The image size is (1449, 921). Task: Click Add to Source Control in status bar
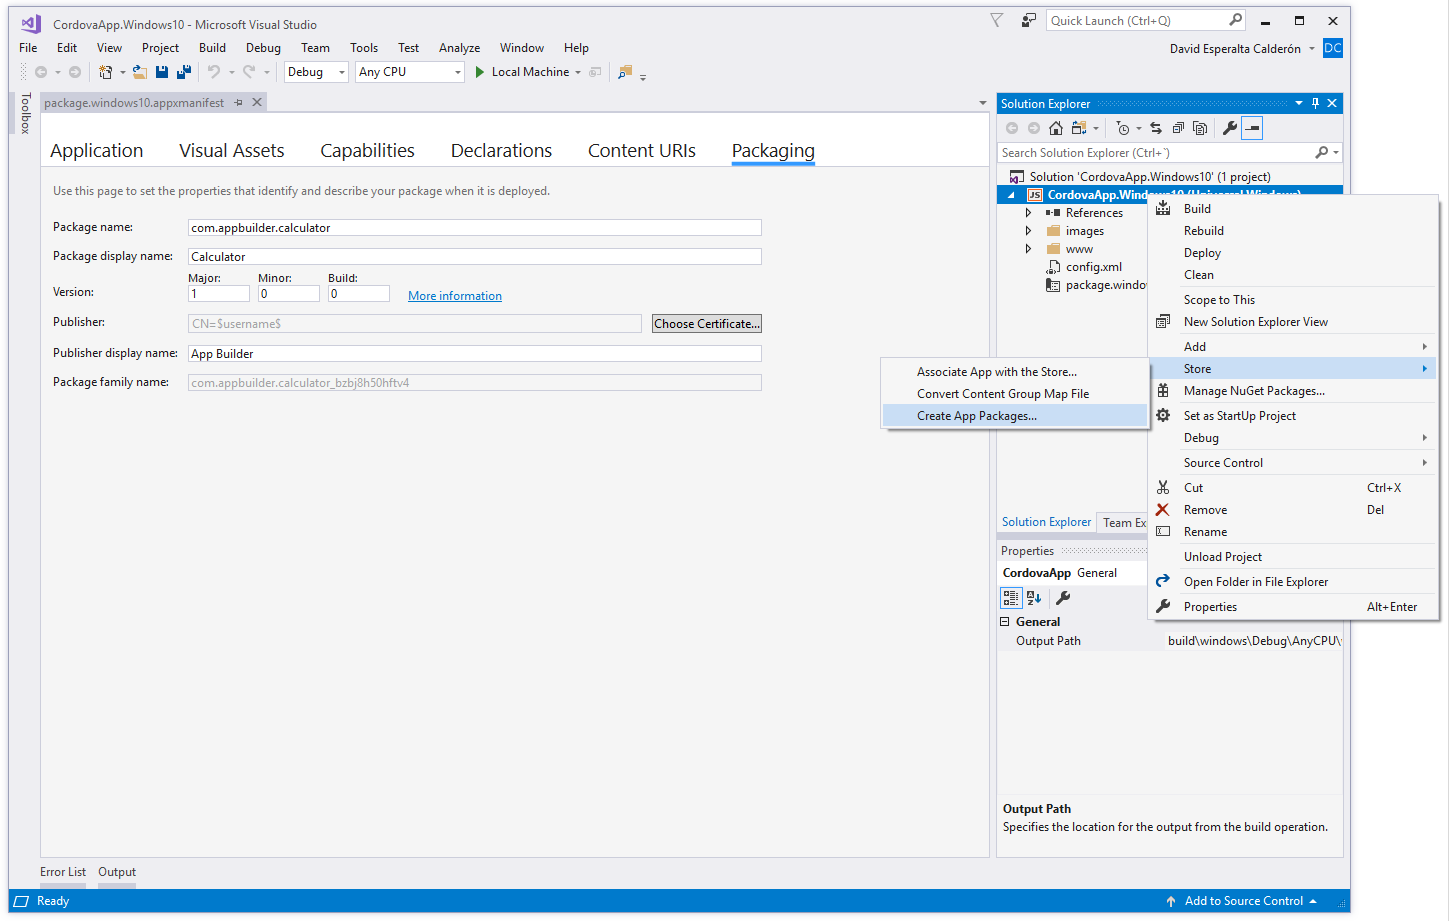[x=1243, y=901]
